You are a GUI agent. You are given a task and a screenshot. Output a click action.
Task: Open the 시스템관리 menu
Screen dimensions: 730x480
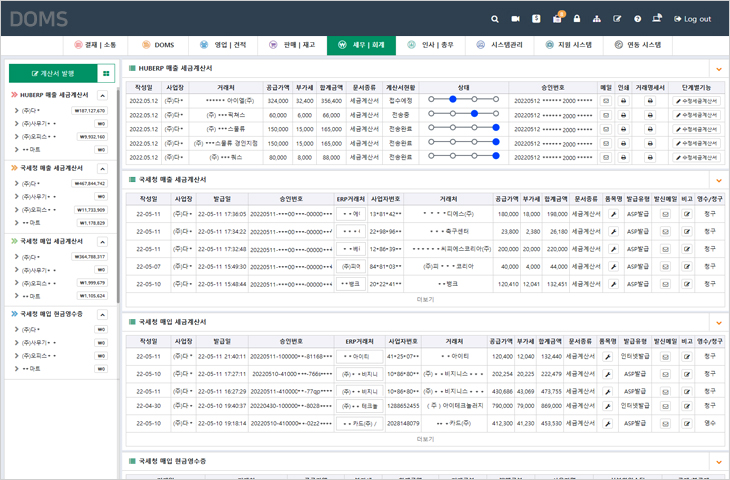coord(499,45)
